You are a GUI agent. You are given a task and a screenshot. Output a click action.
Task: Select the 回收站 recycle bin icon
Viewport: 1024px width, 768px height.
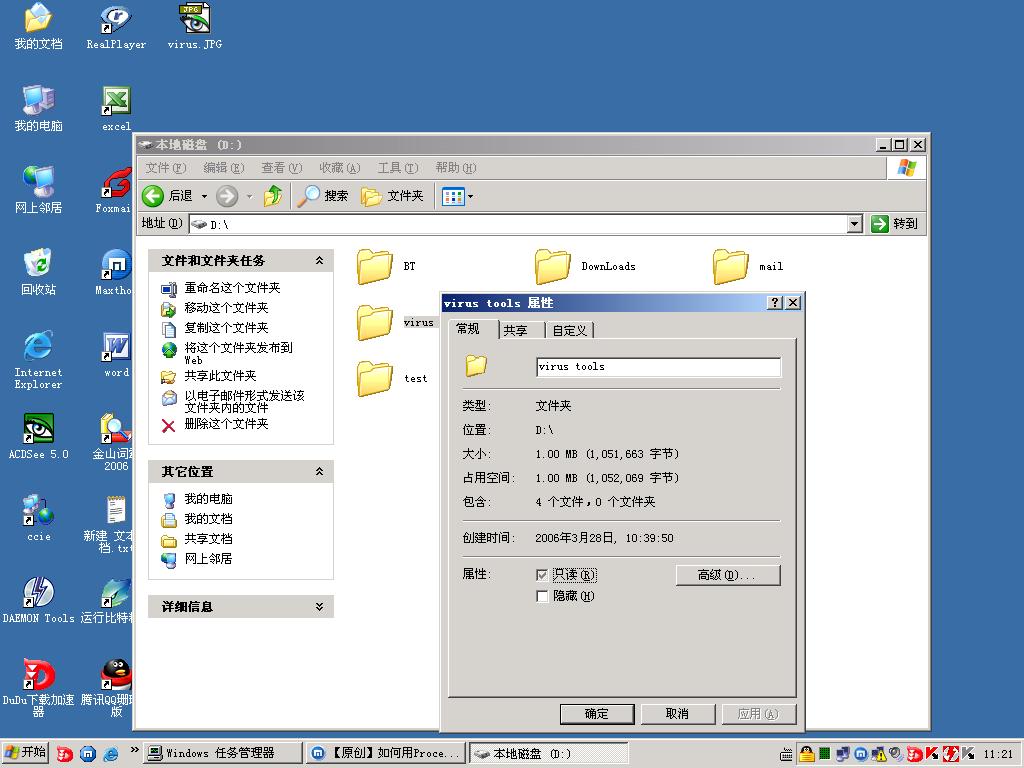(38, 272)
